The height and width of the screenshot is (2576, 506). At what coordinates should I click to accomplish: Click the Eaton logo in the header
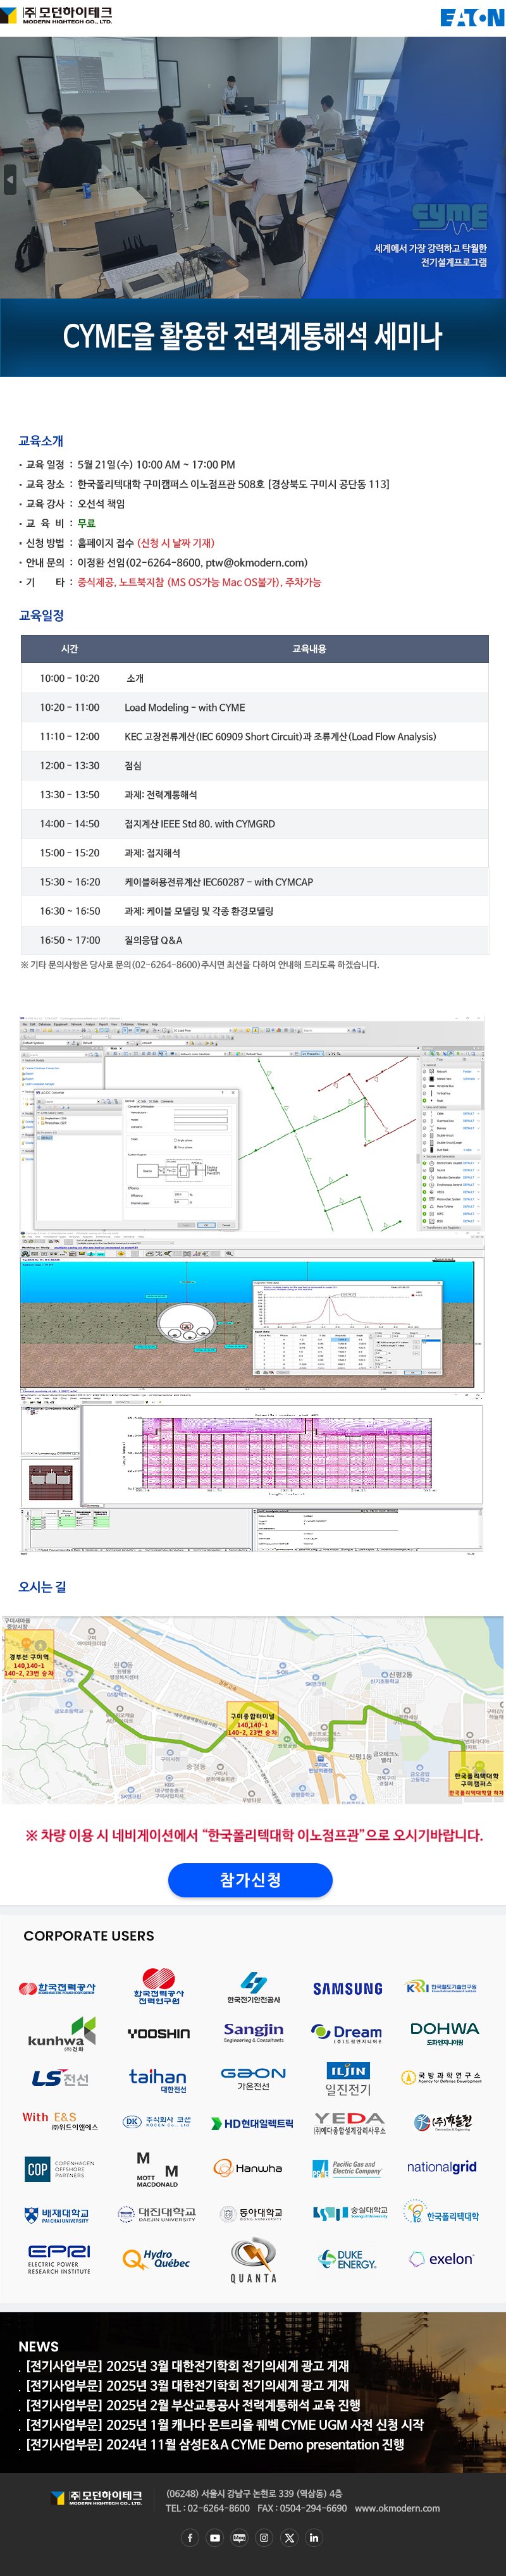point(472,17)
